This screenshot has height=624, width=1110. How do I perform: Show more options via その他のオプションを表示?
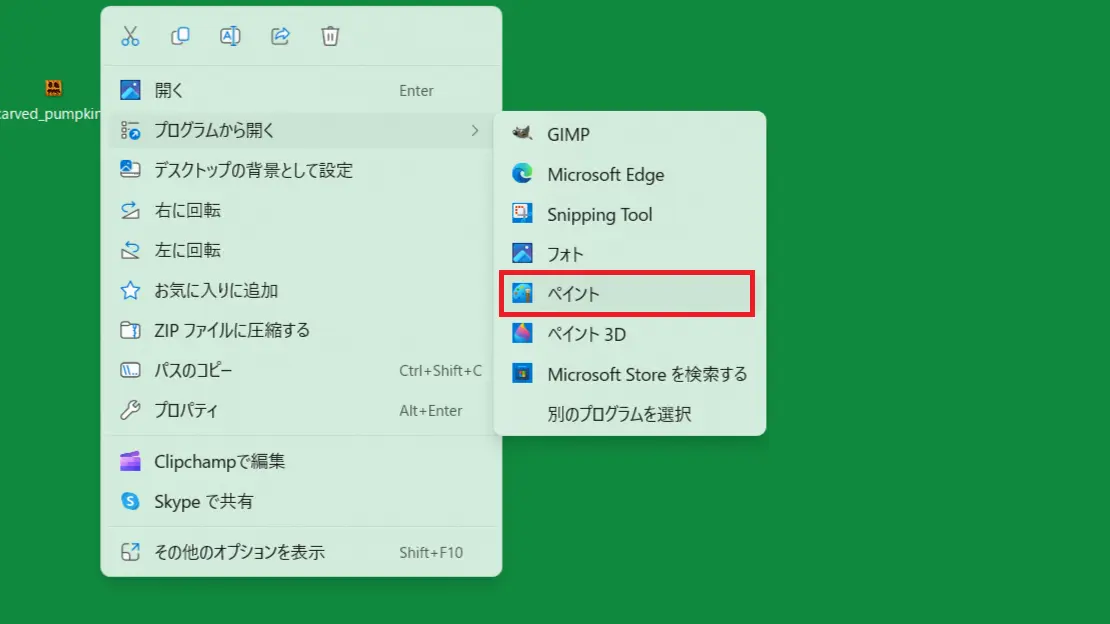click(239, 552)
